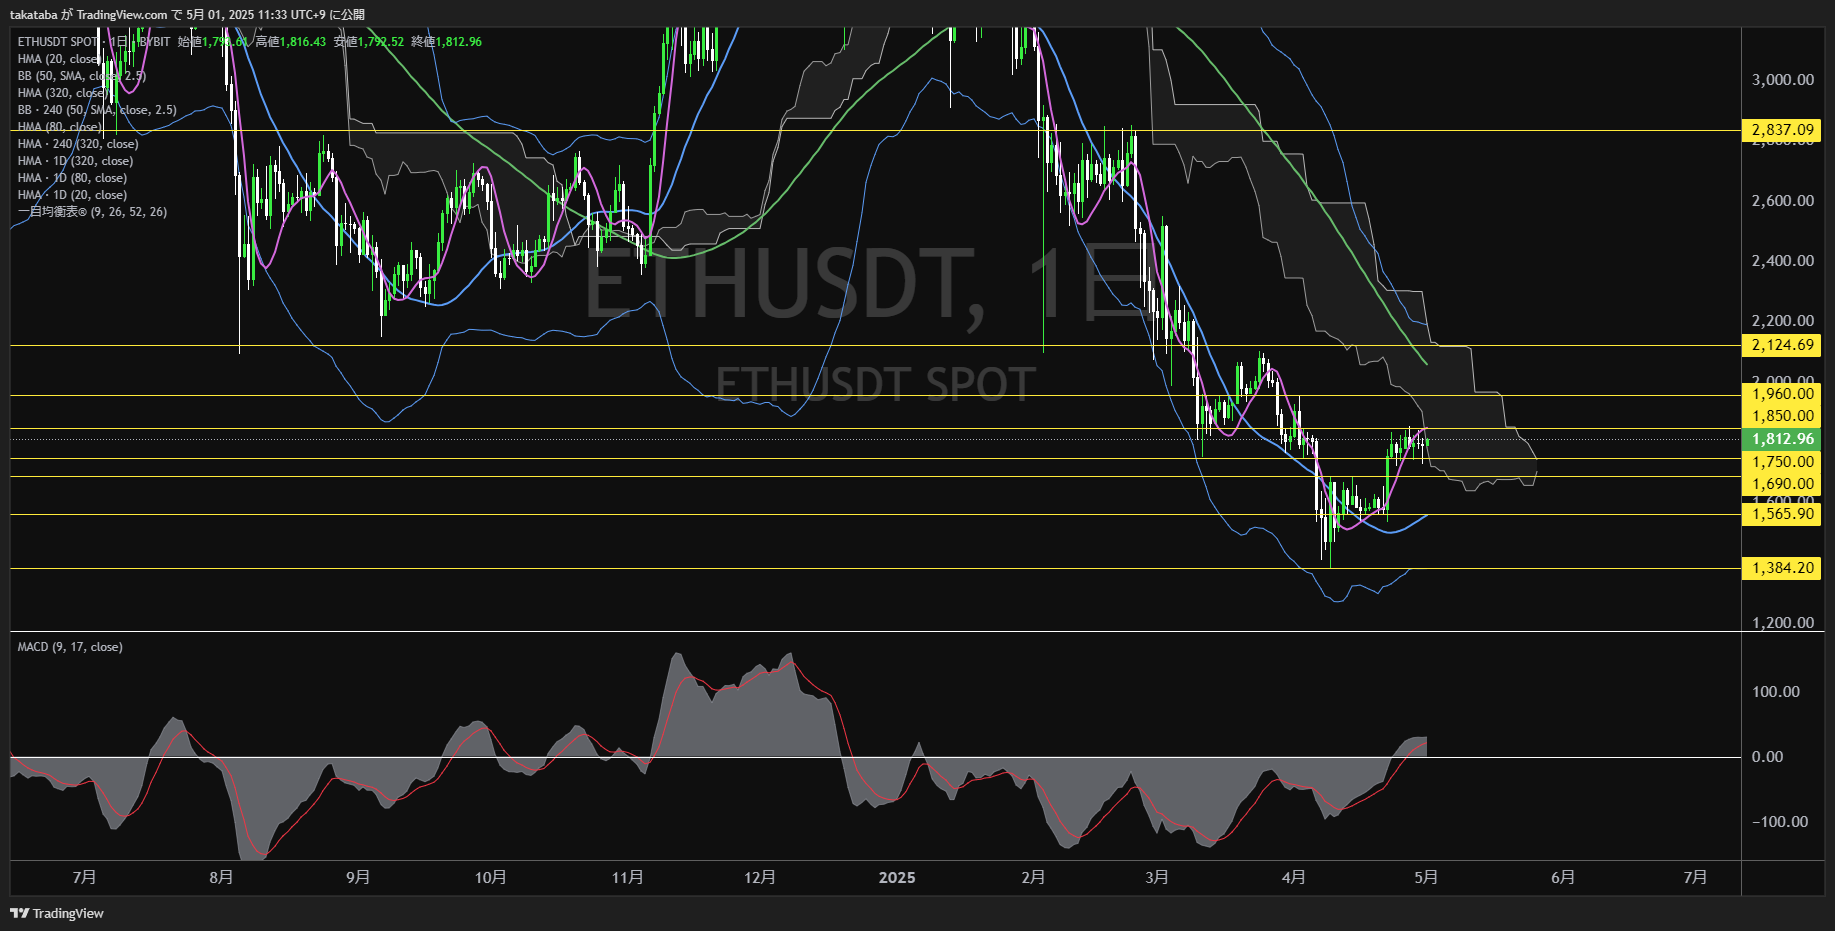Click the 1,384.20 price line label
The width and height of the screenshot is (1835, 931).
point(1782,568)
